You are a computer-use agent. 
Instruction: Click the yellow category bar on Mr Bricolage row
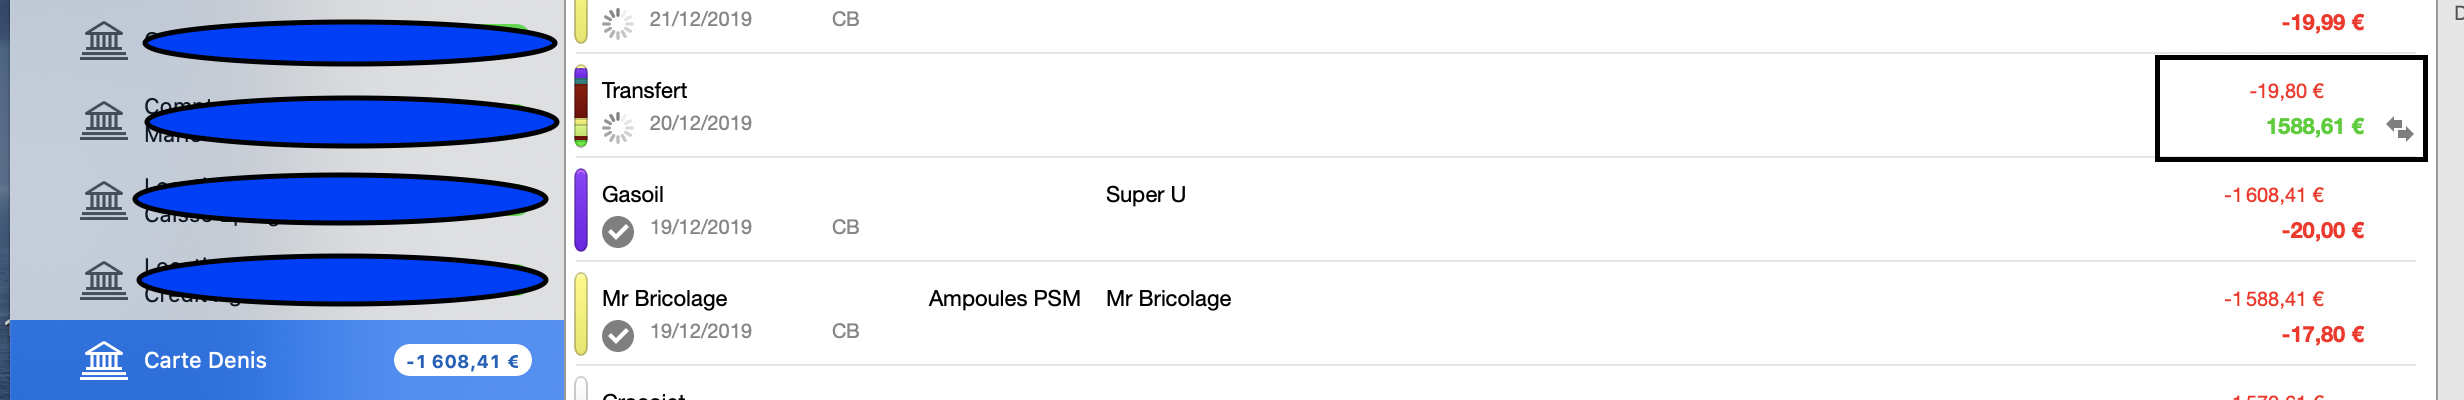[x=581, y=314]
